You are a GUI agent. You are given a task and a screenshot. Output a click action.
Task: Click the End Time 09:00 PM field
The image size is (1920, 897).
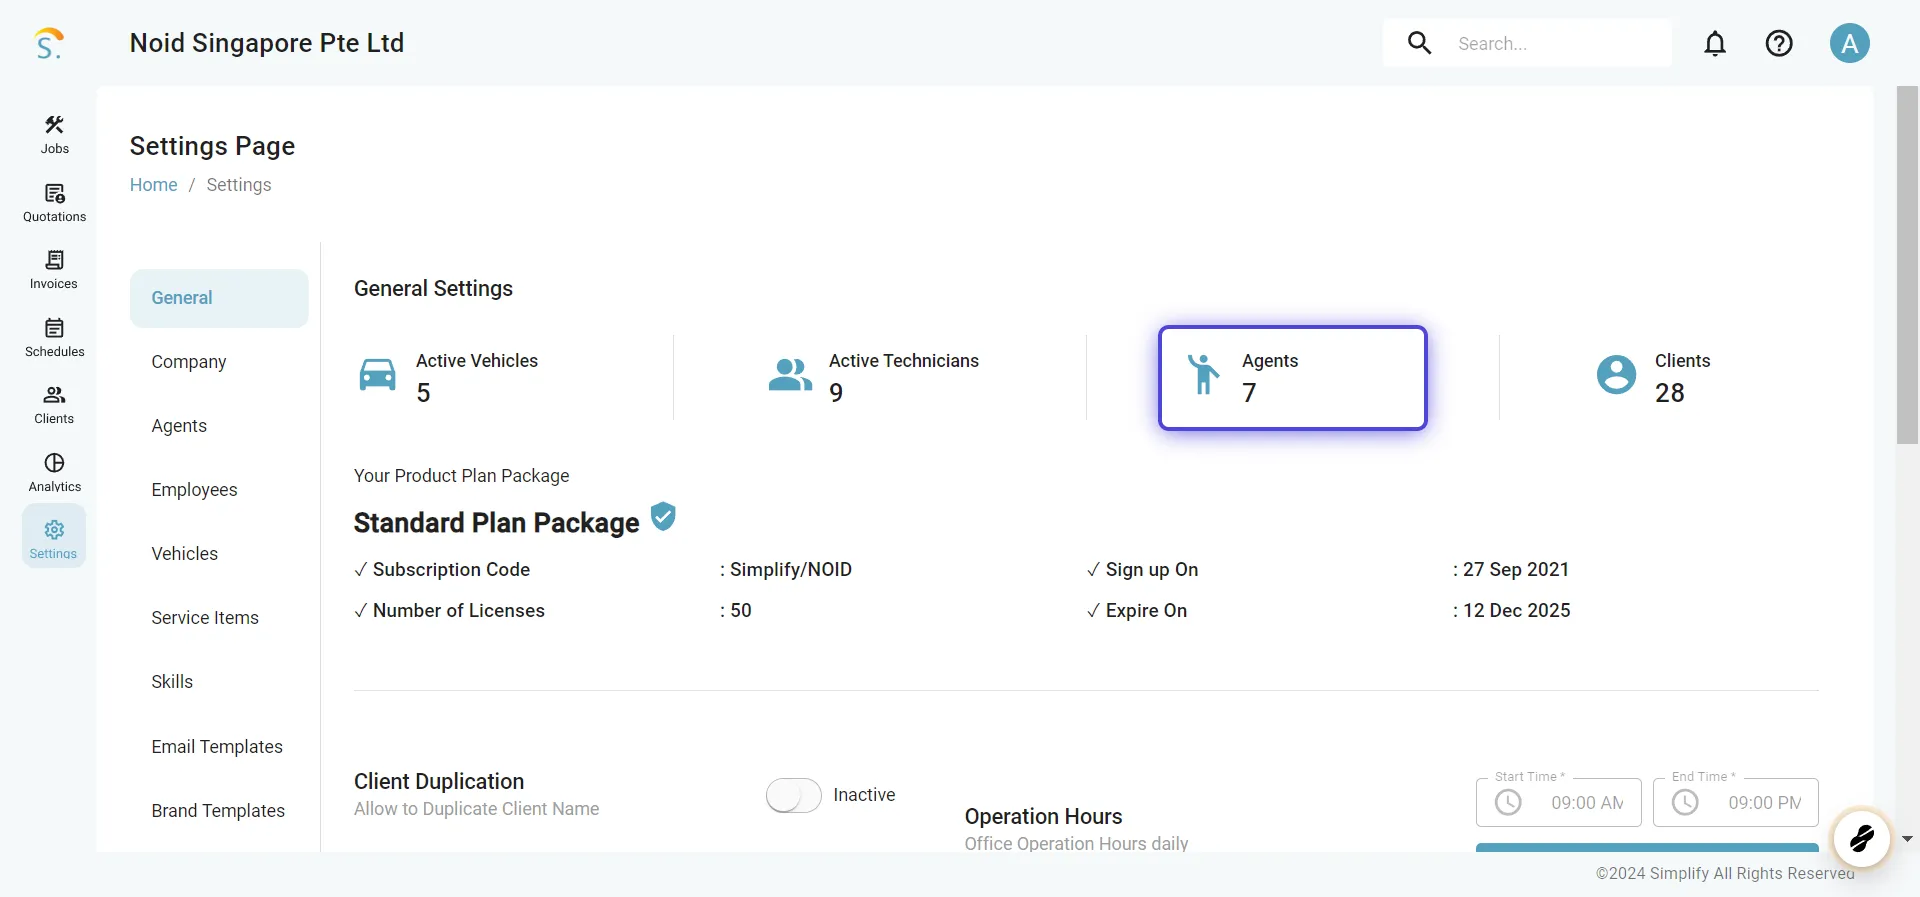point(1735,803)
